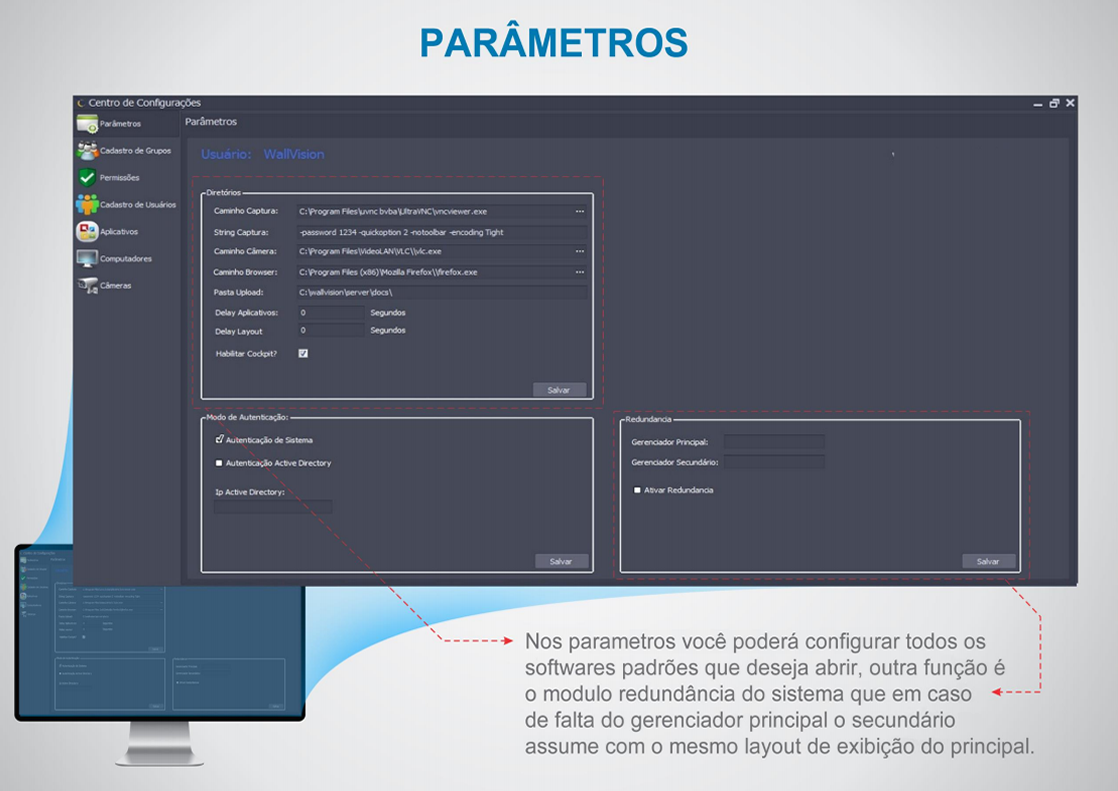
Task: Check the Ativar Redundancia checkbox
Action: click(x=637, y=490)
